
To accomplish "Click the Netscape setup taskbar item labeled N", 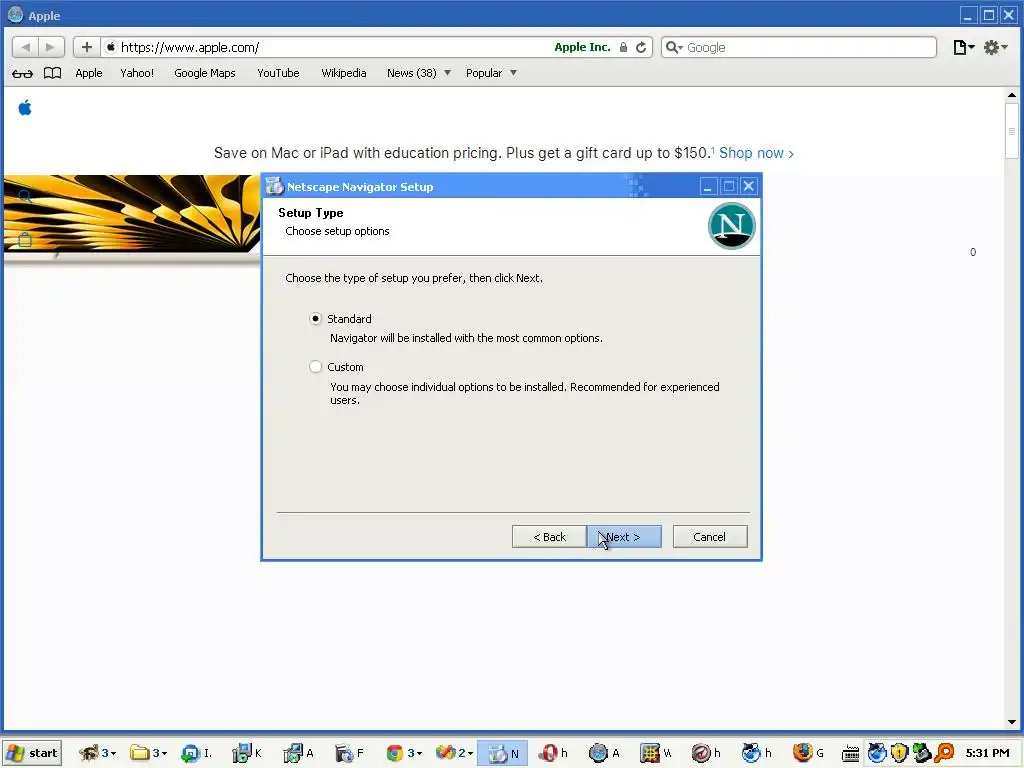I will (x=502, y=753).
